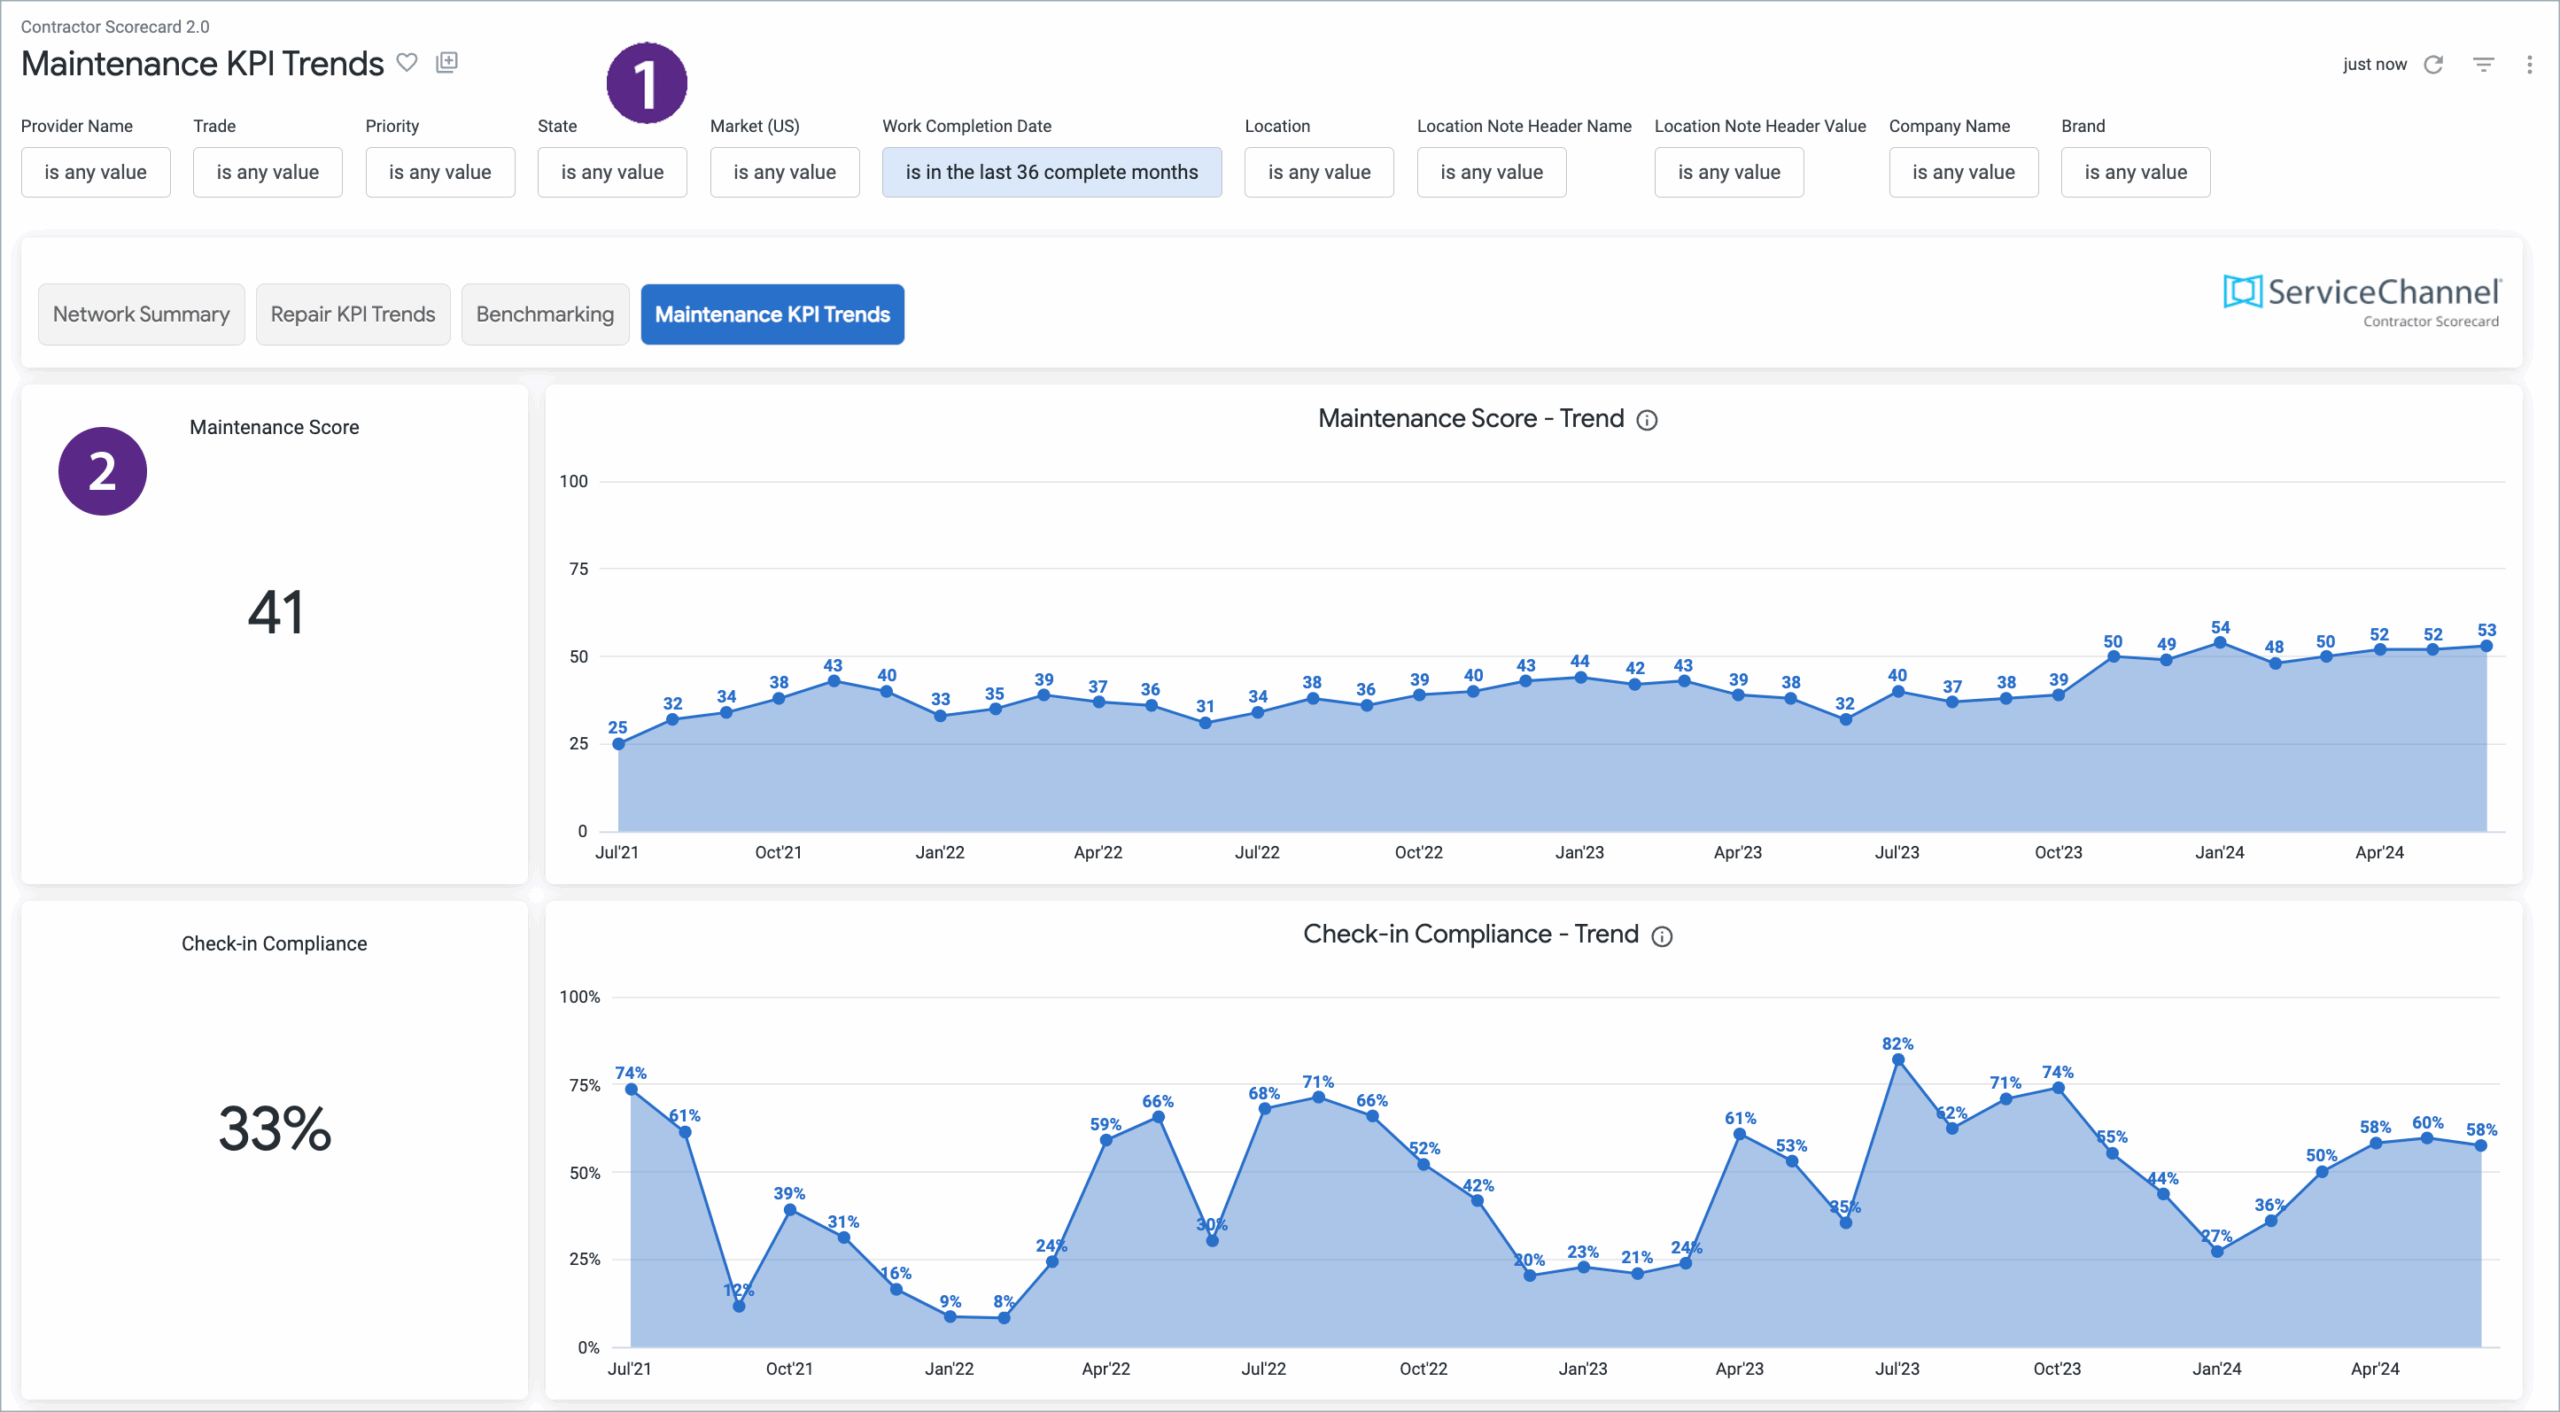Reload dashboard with the refresh icon

[x=2433, y=65]
